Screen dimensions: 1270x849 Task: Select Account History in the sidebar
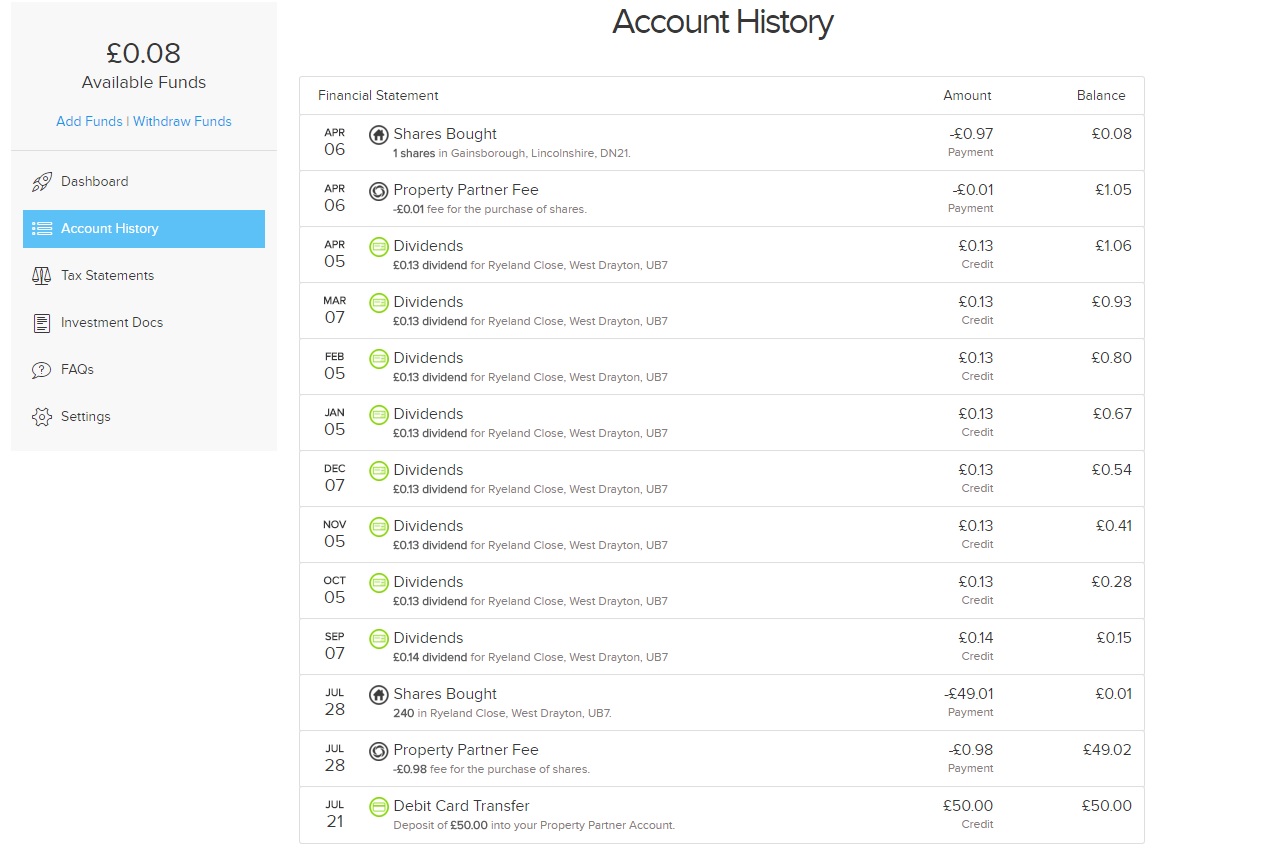tap(144, 229)
